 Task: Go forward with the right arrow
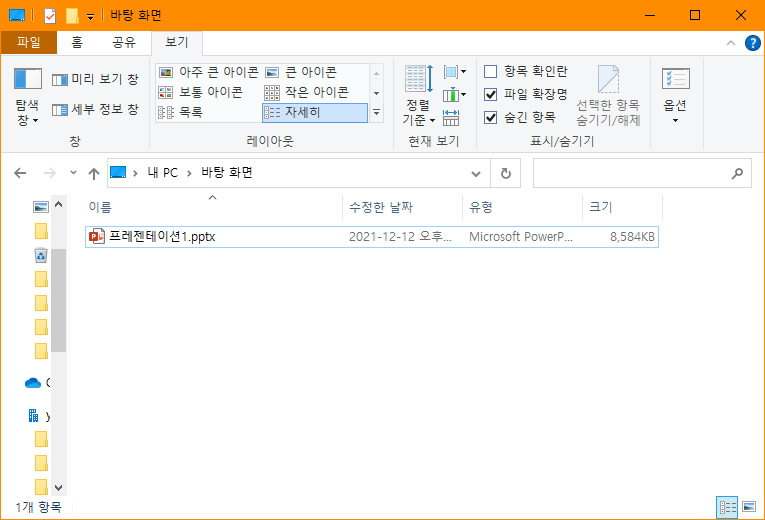49,173
